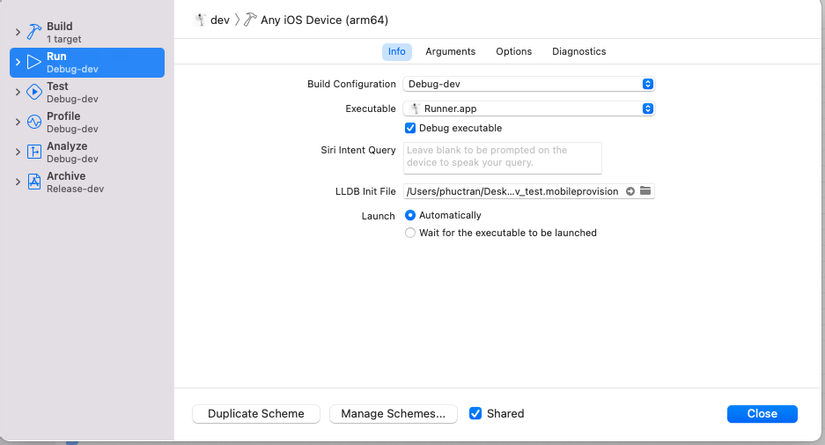Select the Build hammer icon in sidebar

click(x=34, y=32)
